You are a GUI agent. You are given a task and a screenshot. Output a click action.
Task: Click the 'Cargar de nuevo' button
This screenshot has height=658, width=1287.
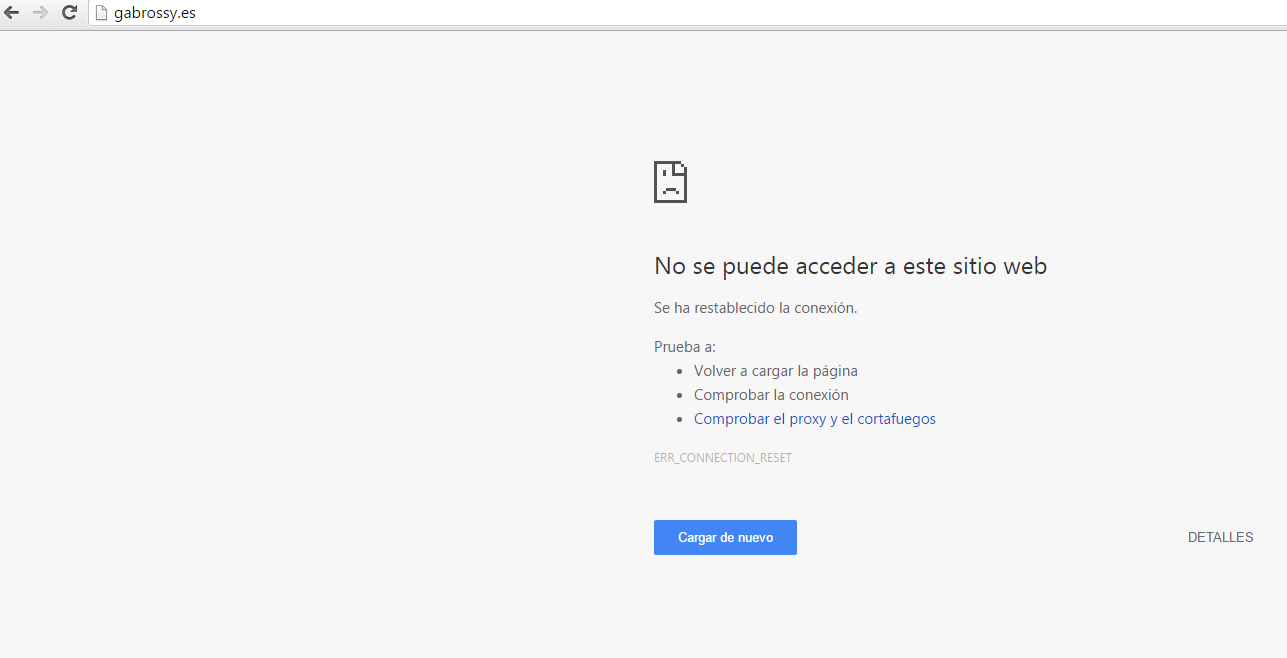click(725, 537)
